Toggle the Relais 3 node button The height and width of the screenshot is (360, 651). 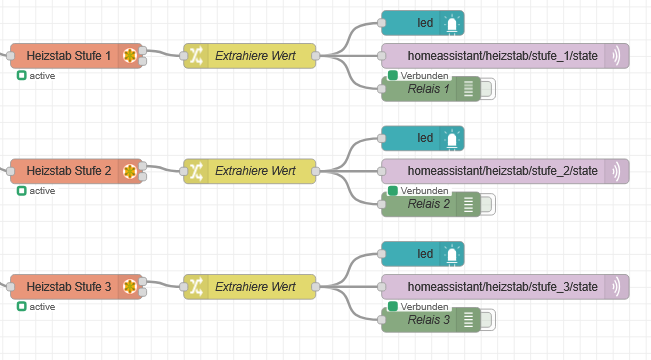[x=487, y=320]
